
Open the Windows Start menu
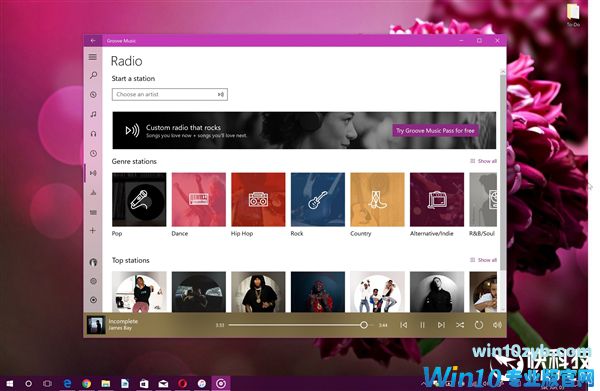10,383
